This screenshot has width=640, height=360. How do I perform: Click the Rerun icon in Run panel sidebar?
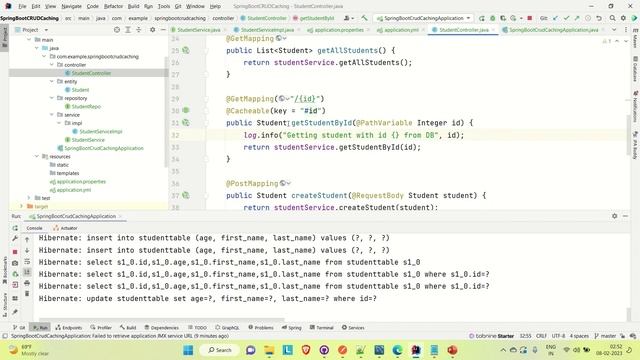tap(15, 228)
